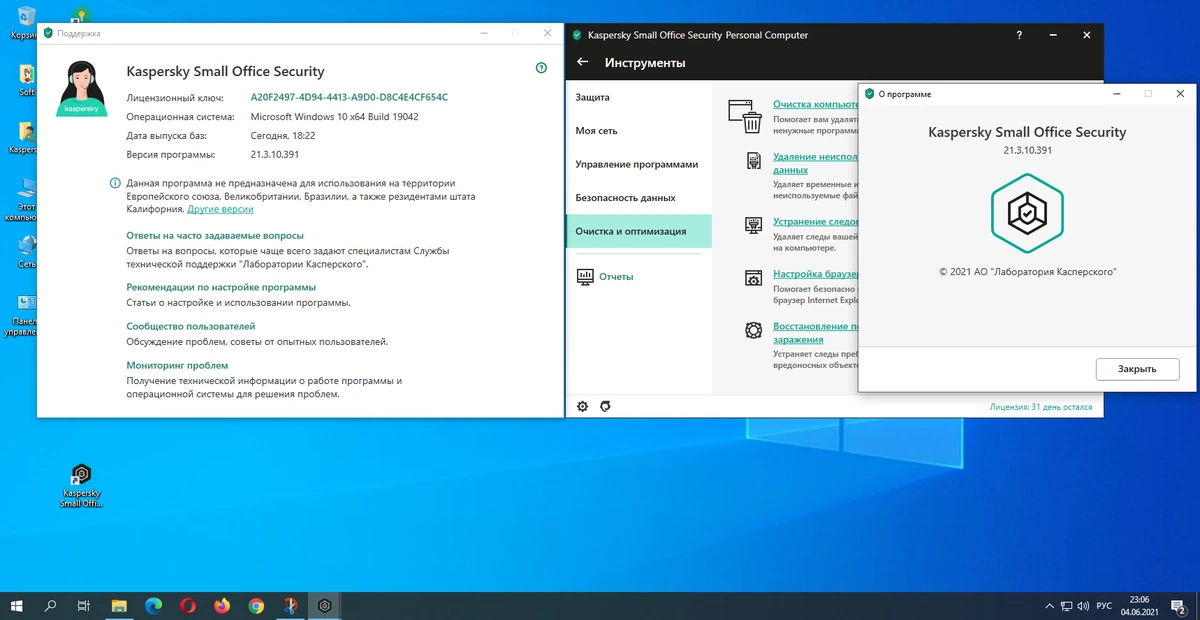This screenshot has height=620, width=1200.
Task: Click the support headset icon beside the gear
Action: click(605, 406)
